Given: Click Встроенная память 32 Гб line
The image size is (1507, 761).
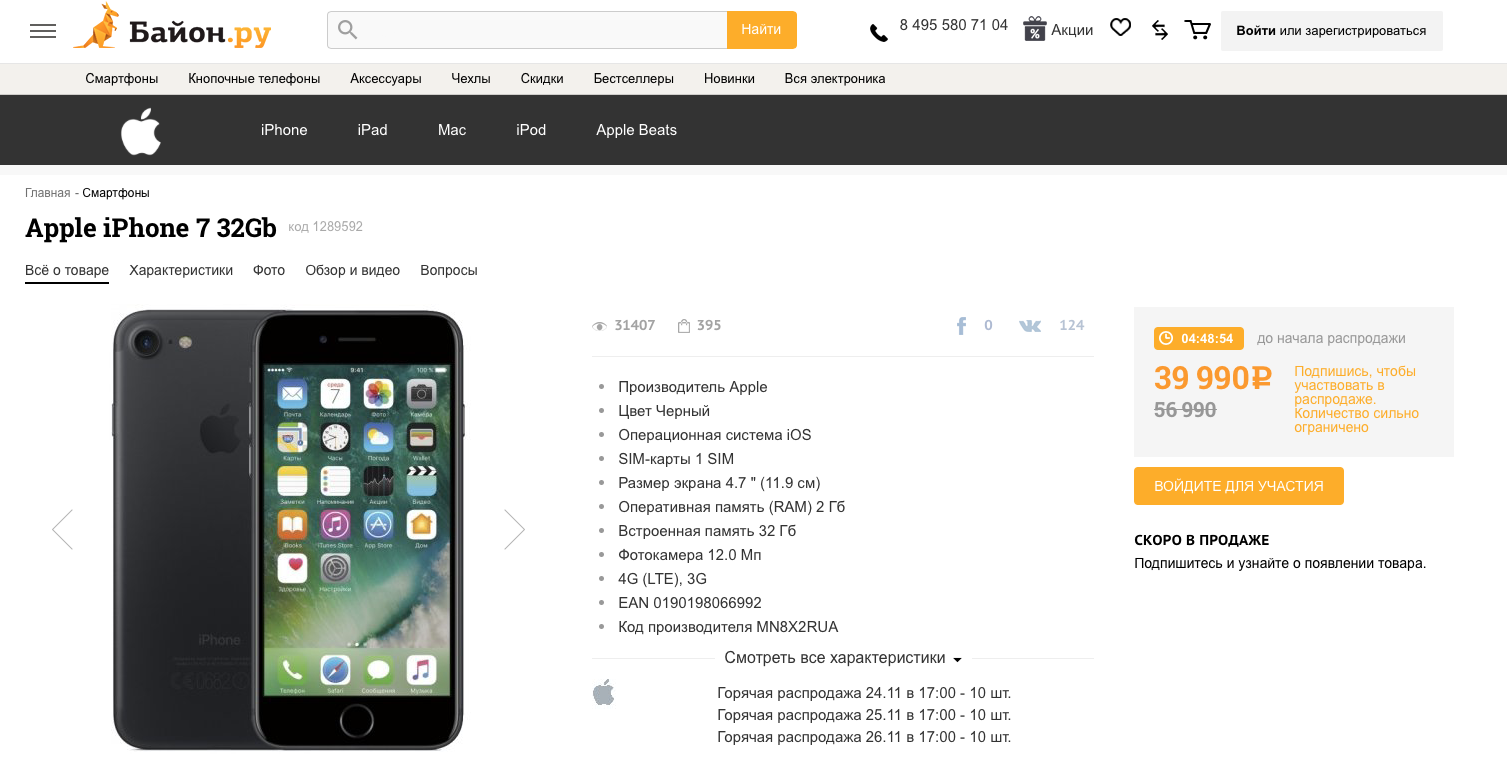Looking at the screenshot, I should [707, 531].
